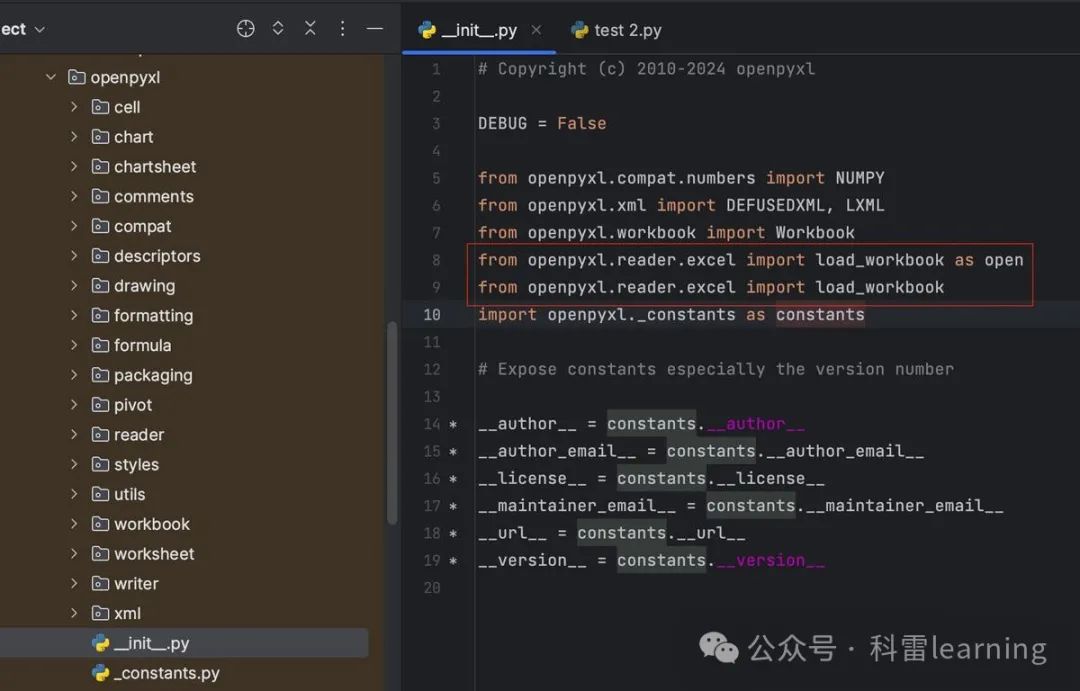Open _constants.py from the project tree

pyautogui.click(x=167, y=672)
